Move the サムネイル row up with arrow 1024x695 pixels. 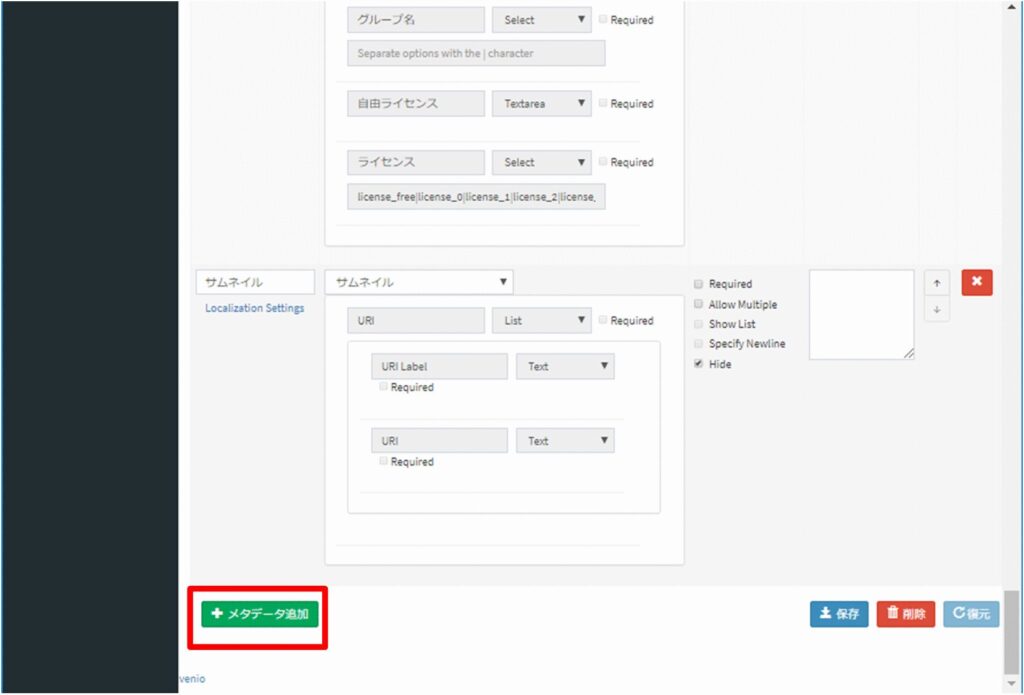click(936, 283)
